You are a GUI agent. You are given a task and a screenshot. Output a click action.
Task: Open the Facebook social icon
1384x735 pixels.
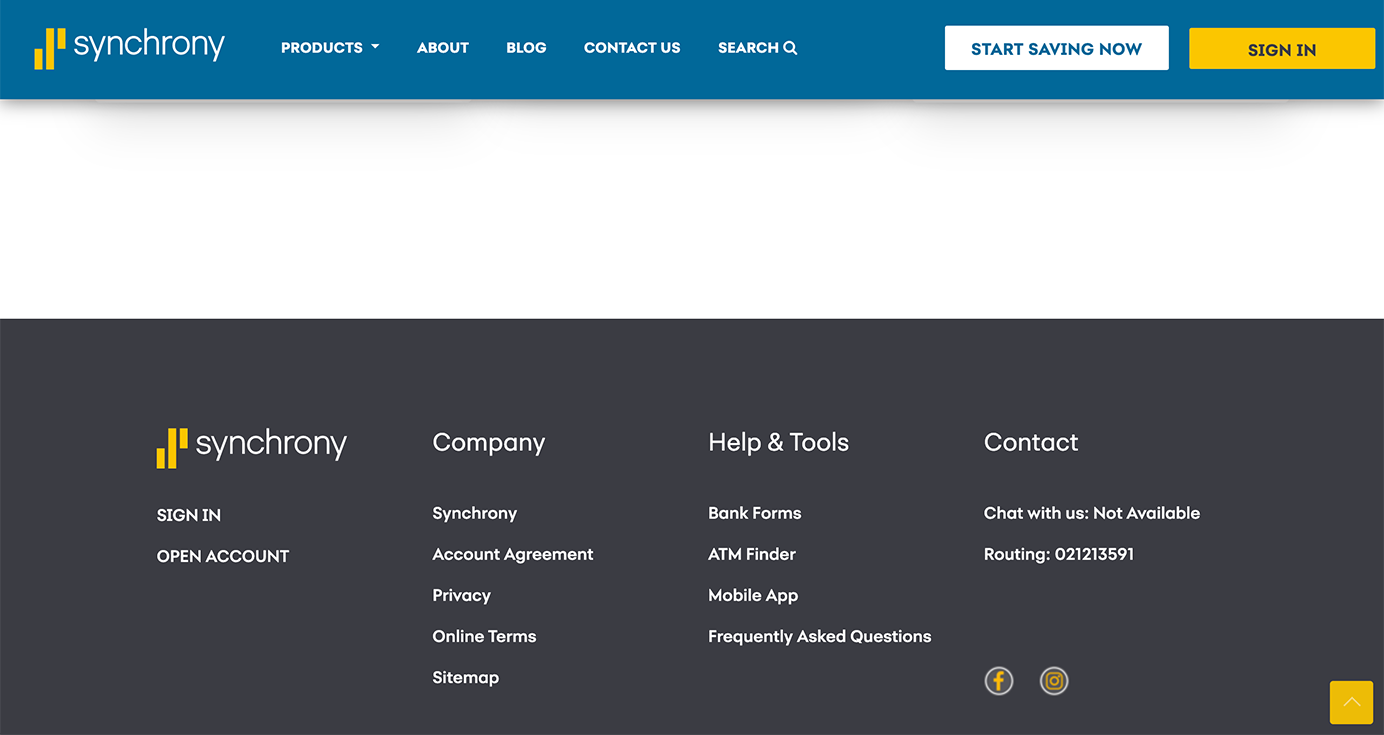point(998,681)
